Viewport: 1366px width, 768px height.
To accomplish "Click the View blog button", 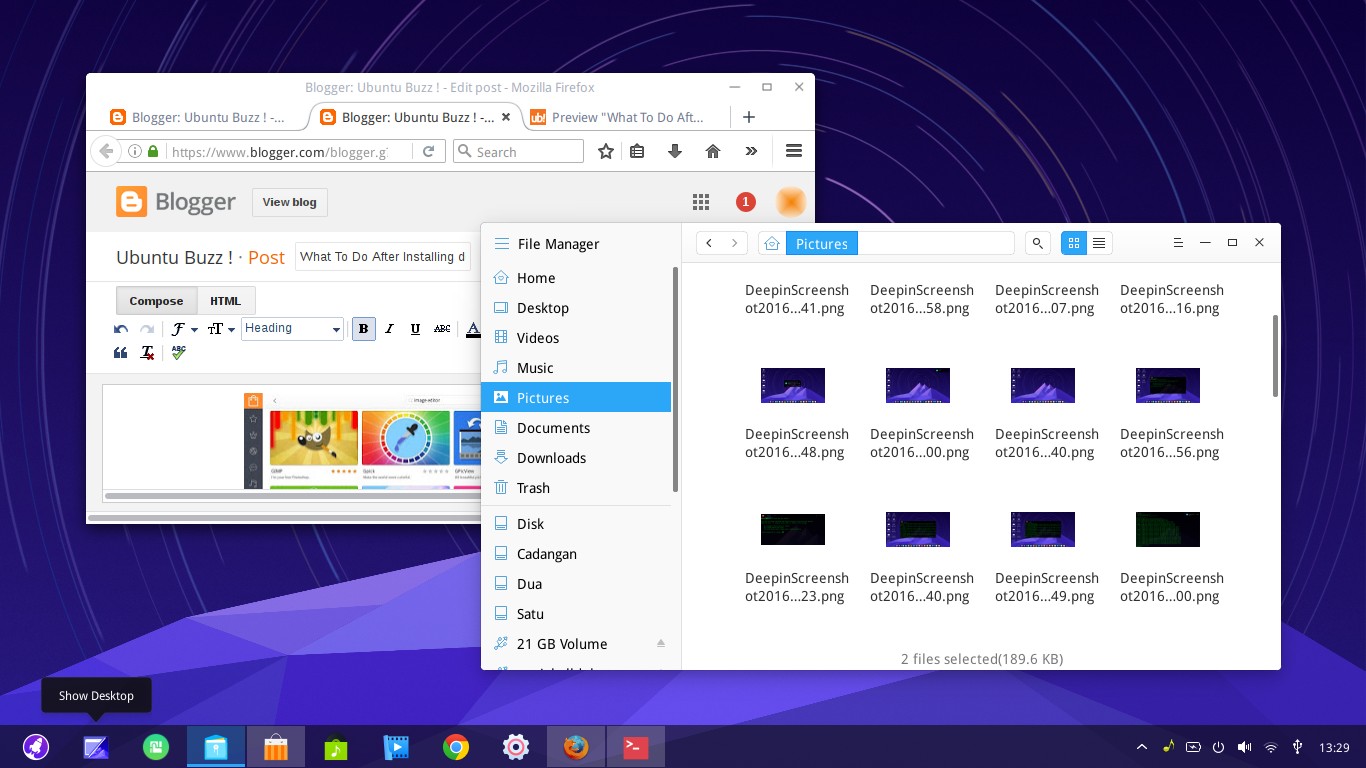I will pyautogui.click(x=289, y=202).
